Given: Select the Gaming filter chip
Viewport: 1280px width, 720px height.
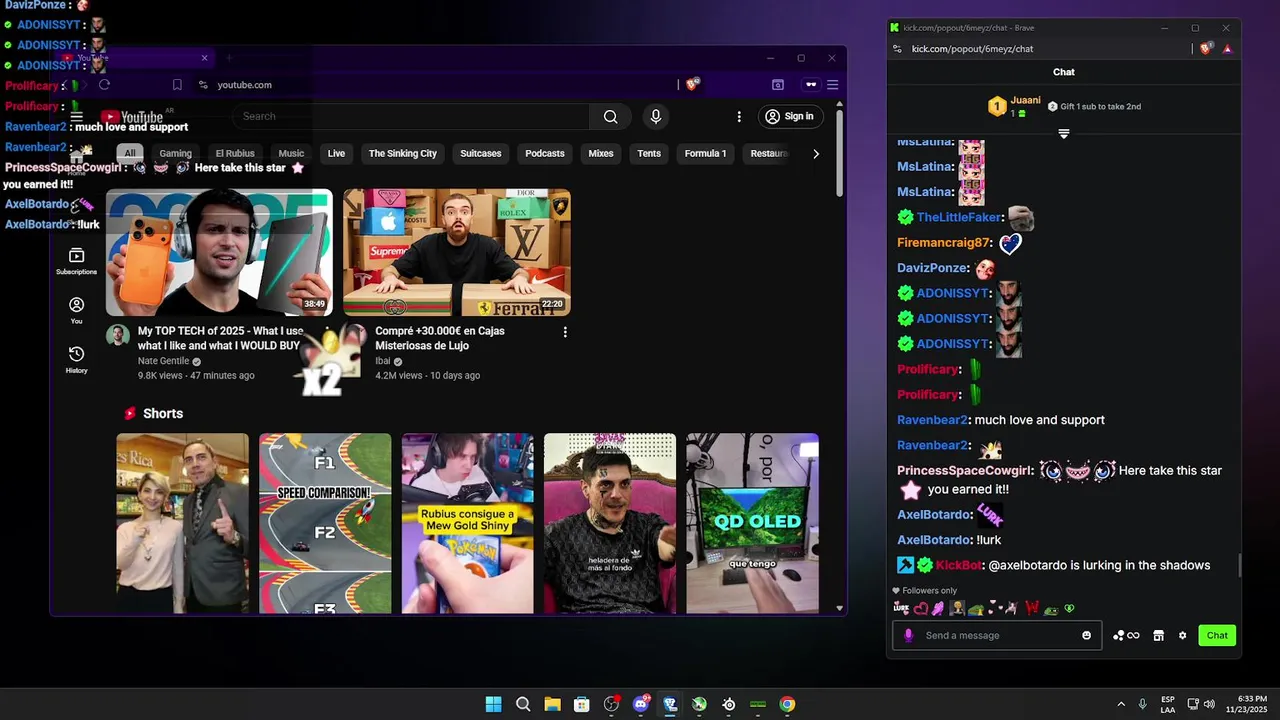Looking at the screenshot, I should click(176, 154).
